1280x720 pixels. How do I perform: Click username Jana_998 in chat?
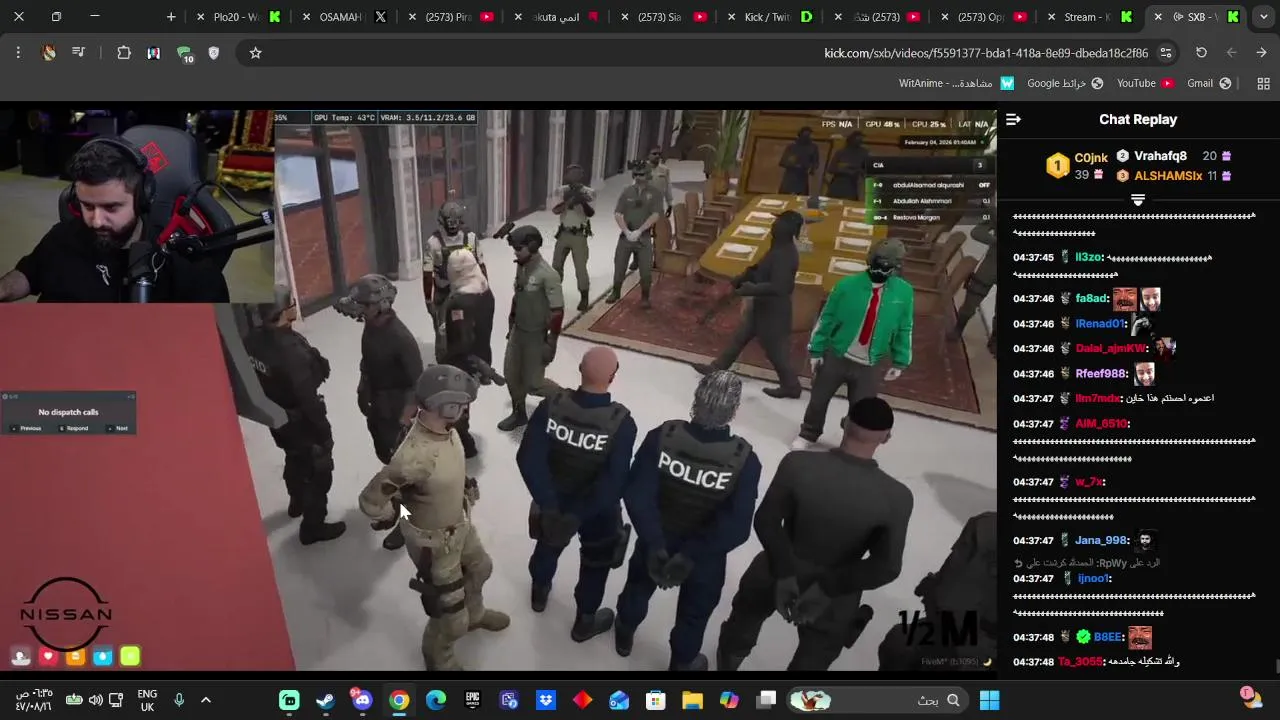pyautogui.click(x=1100, y=541)
